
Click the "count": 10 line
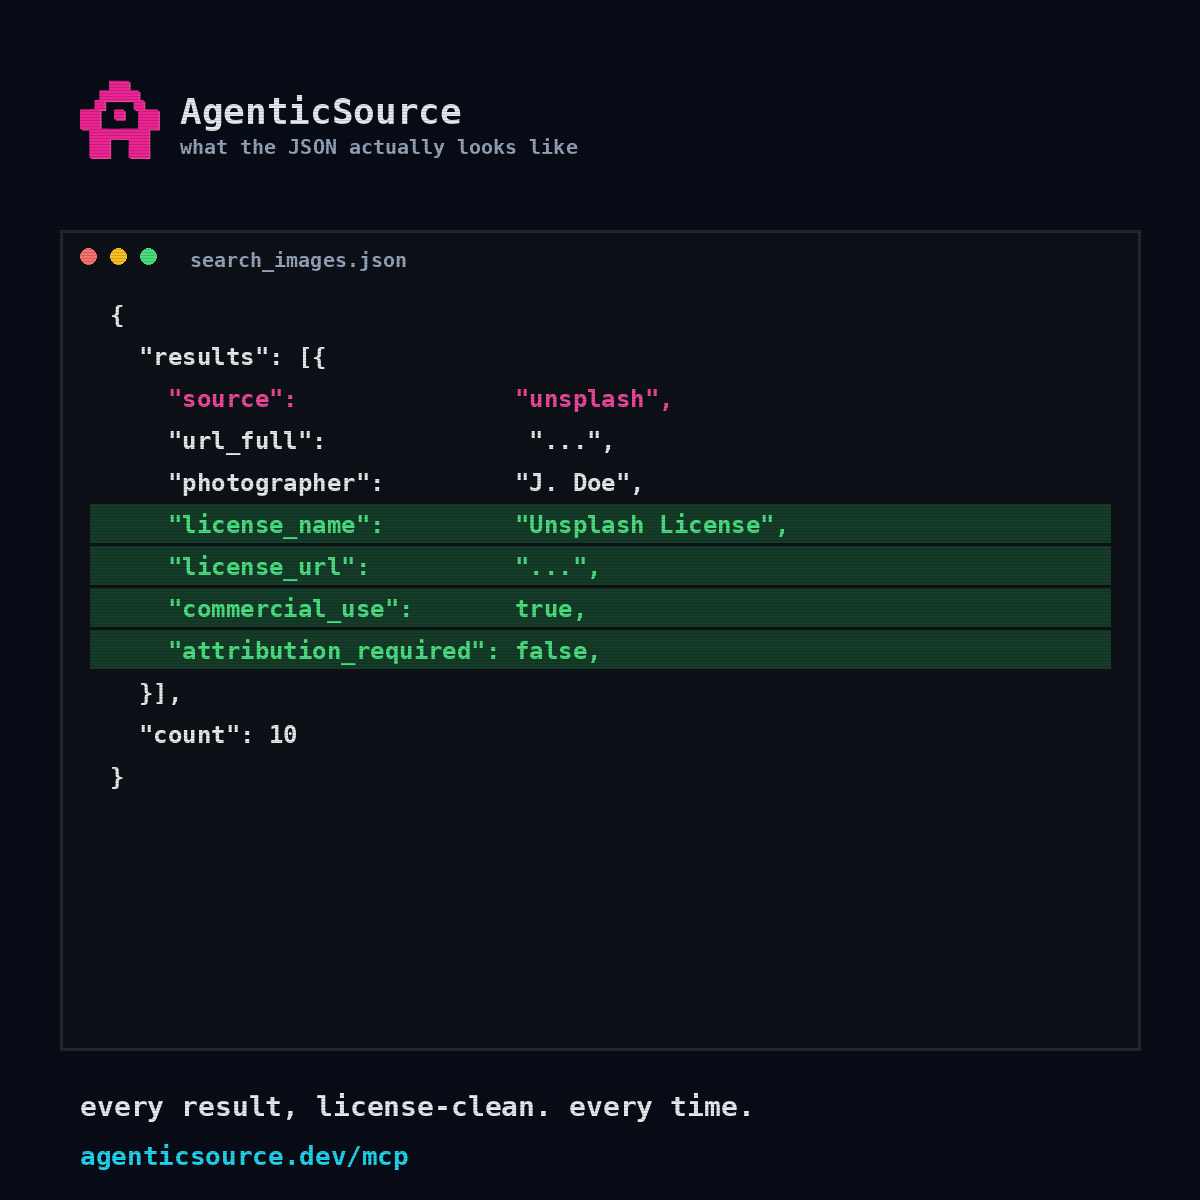pos(218,736)
